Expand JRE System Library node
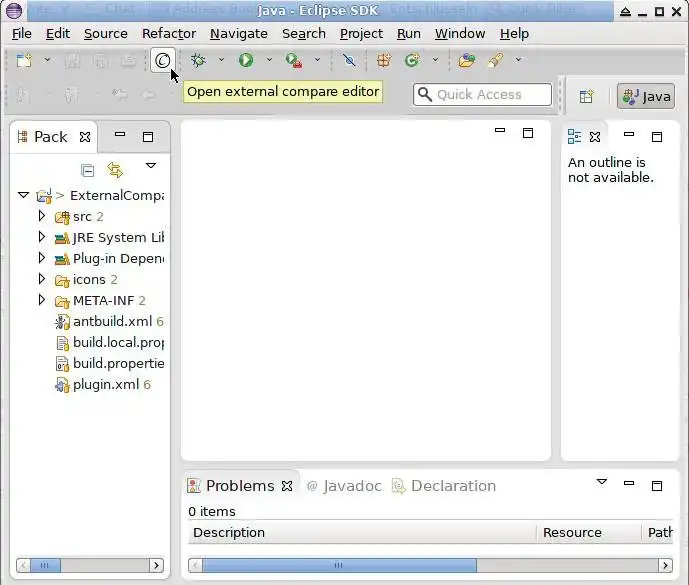The width and height of the screenshot is (689, 585). pyautogui.click(x=42, y=237)
